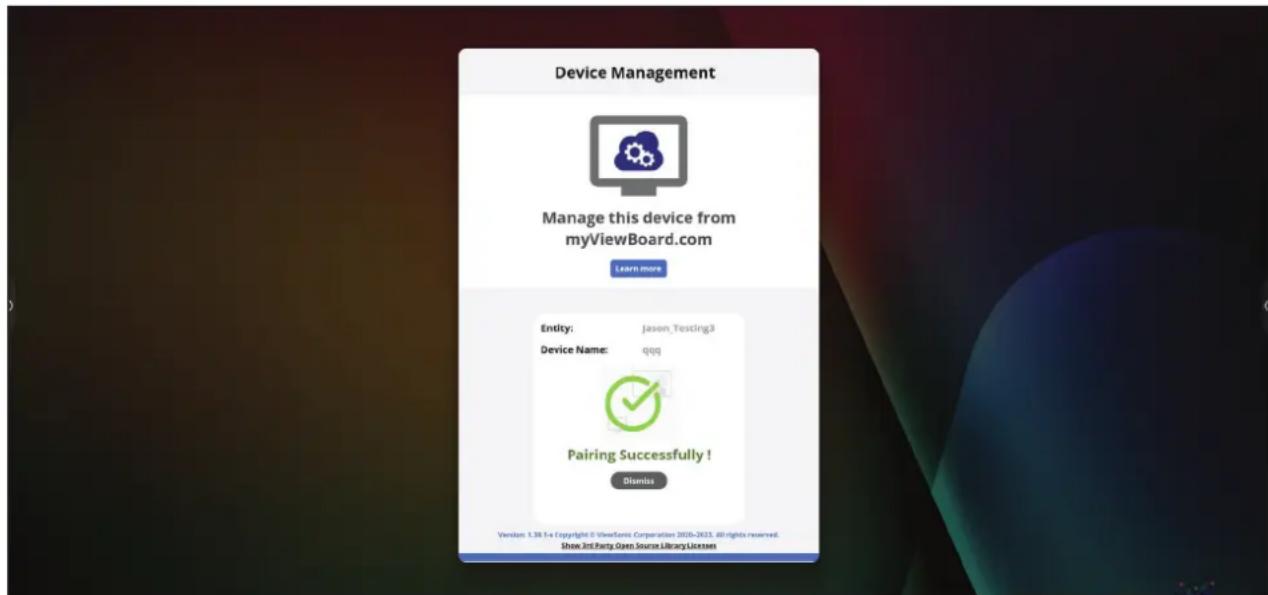Click the entity value Jason_Testing3
1268x595 pixels.
(x=678, y=328)
